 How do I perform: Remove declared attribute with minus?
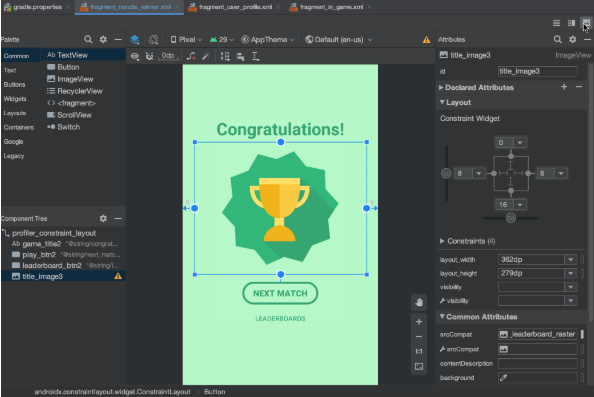(579, 87)
